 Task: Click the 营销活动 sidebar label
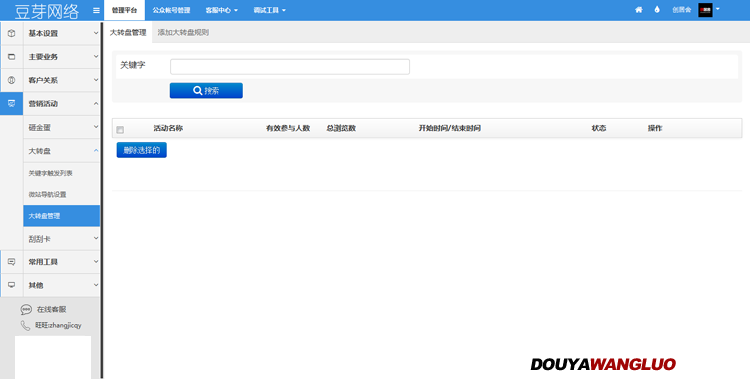(43, 103)
